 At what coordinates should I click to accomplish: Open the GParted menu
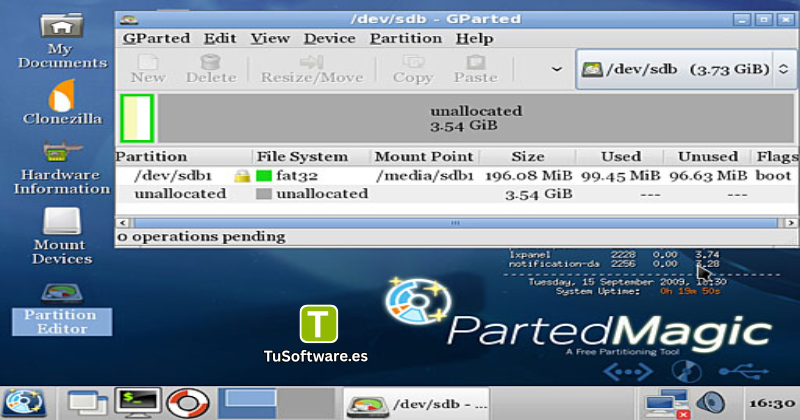click(156, 38)
